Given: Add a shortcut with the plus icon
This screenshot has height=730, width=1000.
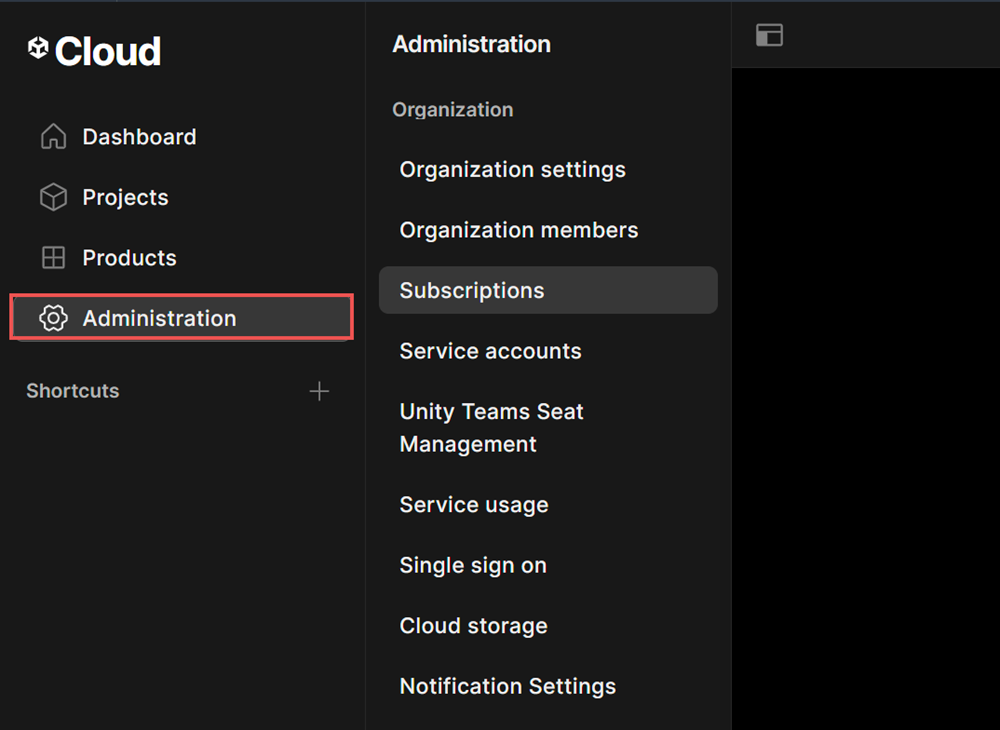Looking at the screenshot, I should [x=319, y=391].
